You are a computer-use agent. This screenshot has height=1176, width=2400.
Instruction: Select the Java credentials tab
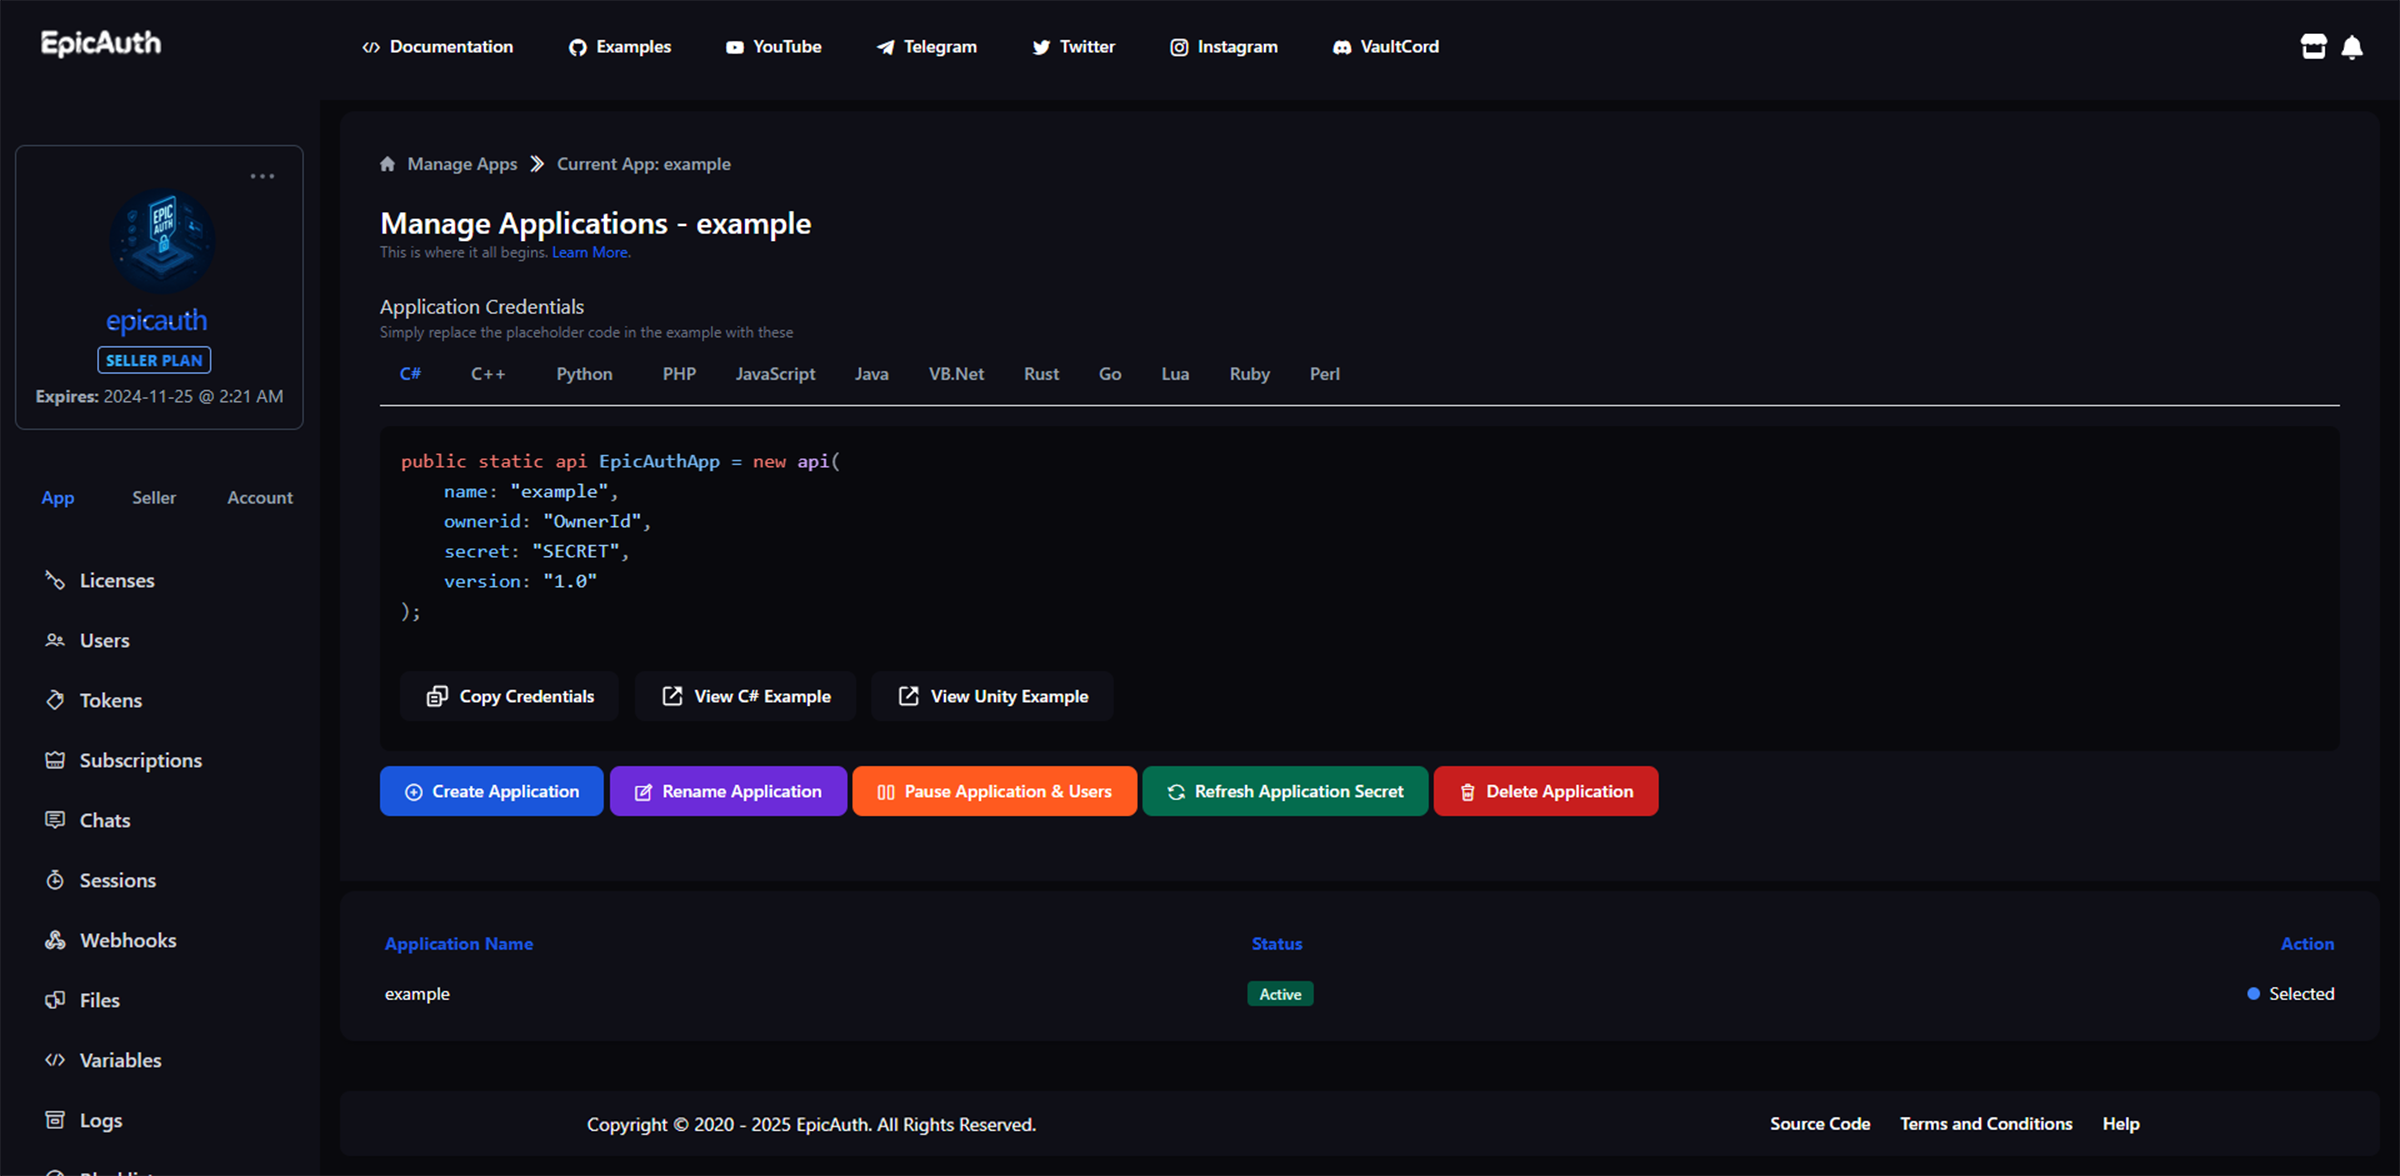(x=871, y=374)
